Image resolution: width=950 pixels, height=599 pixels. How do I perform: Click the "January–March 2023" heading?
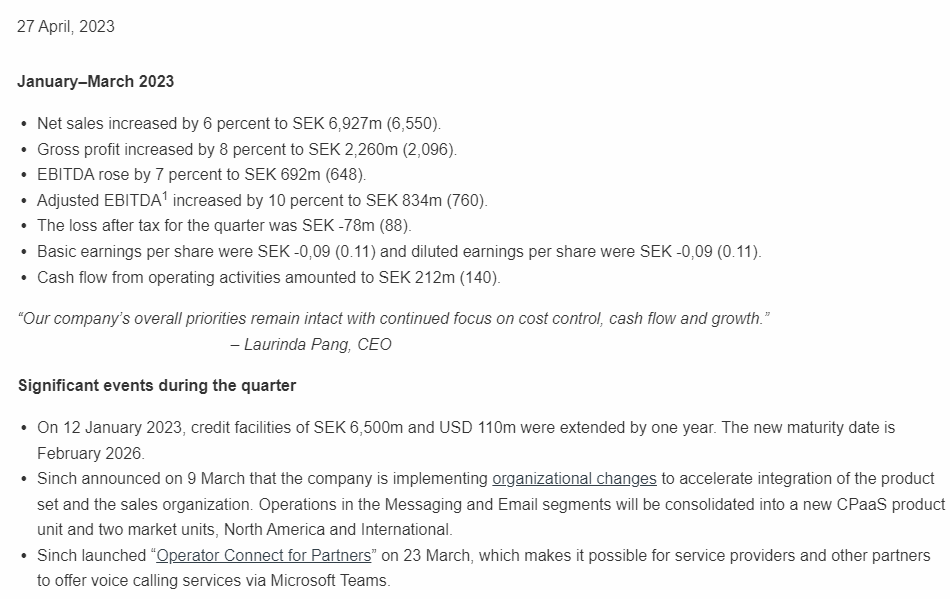click(95, 81)
